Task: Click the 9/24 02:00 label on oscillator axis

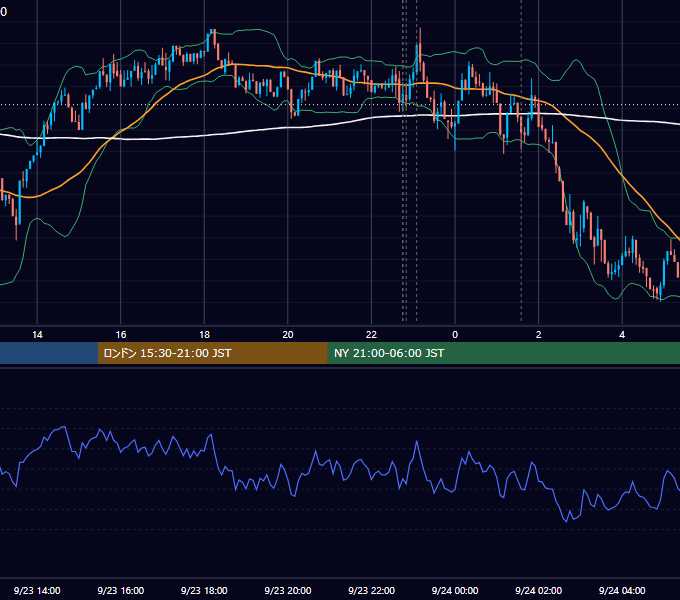Action: pos(538,590)
